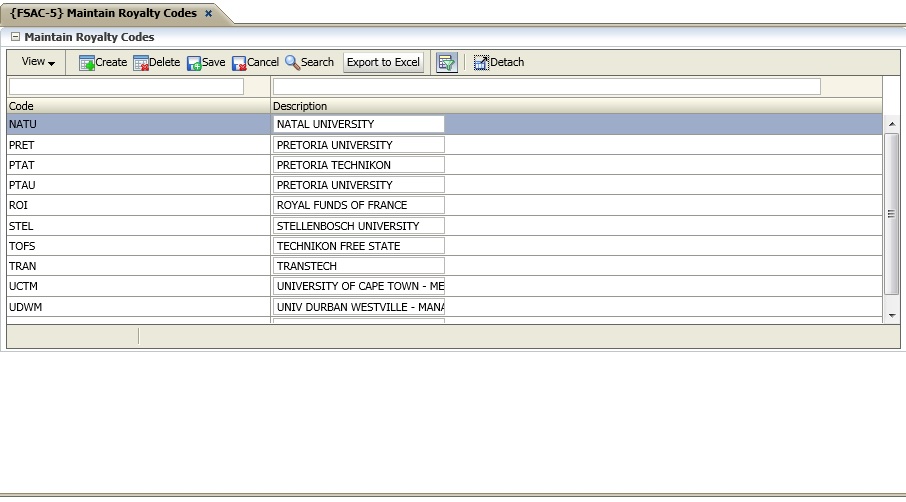Image resolution: width=906 pixels, height=502 pixels.
Task: Sort by the Code column header
Action: tap(138, 106)
